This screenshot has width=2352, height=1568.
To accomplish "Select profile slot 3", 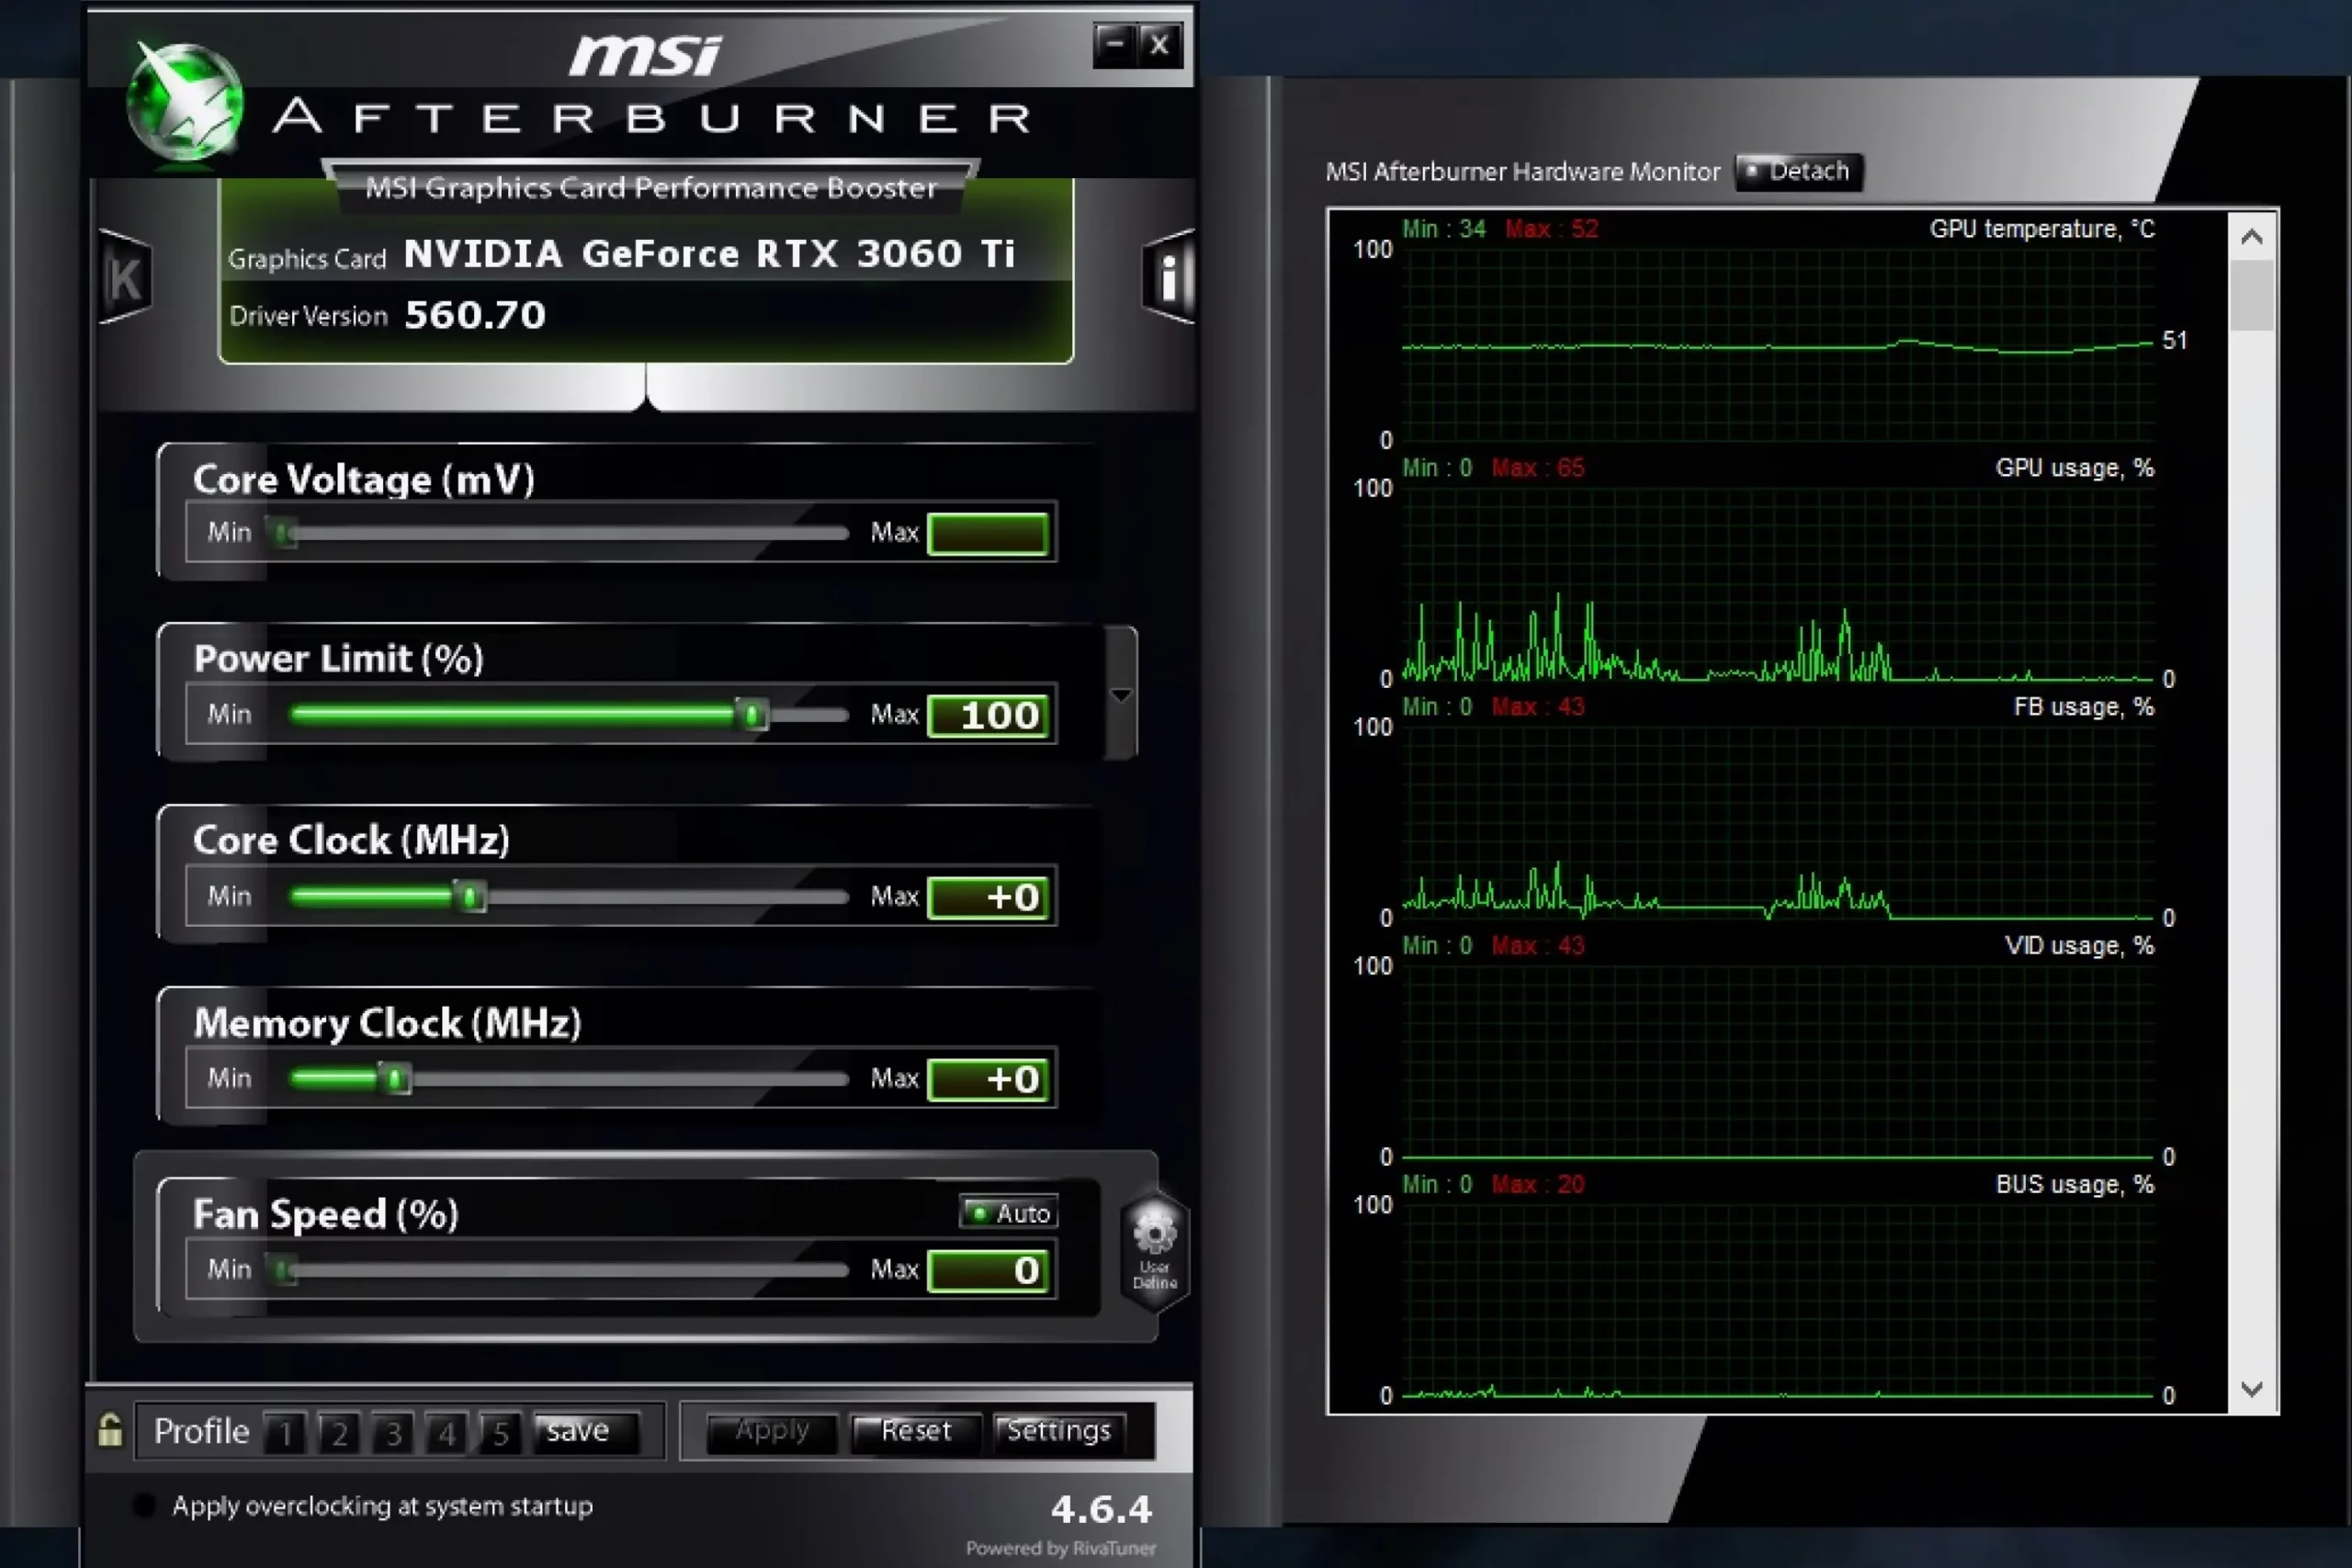I will tap(393, 1433).
